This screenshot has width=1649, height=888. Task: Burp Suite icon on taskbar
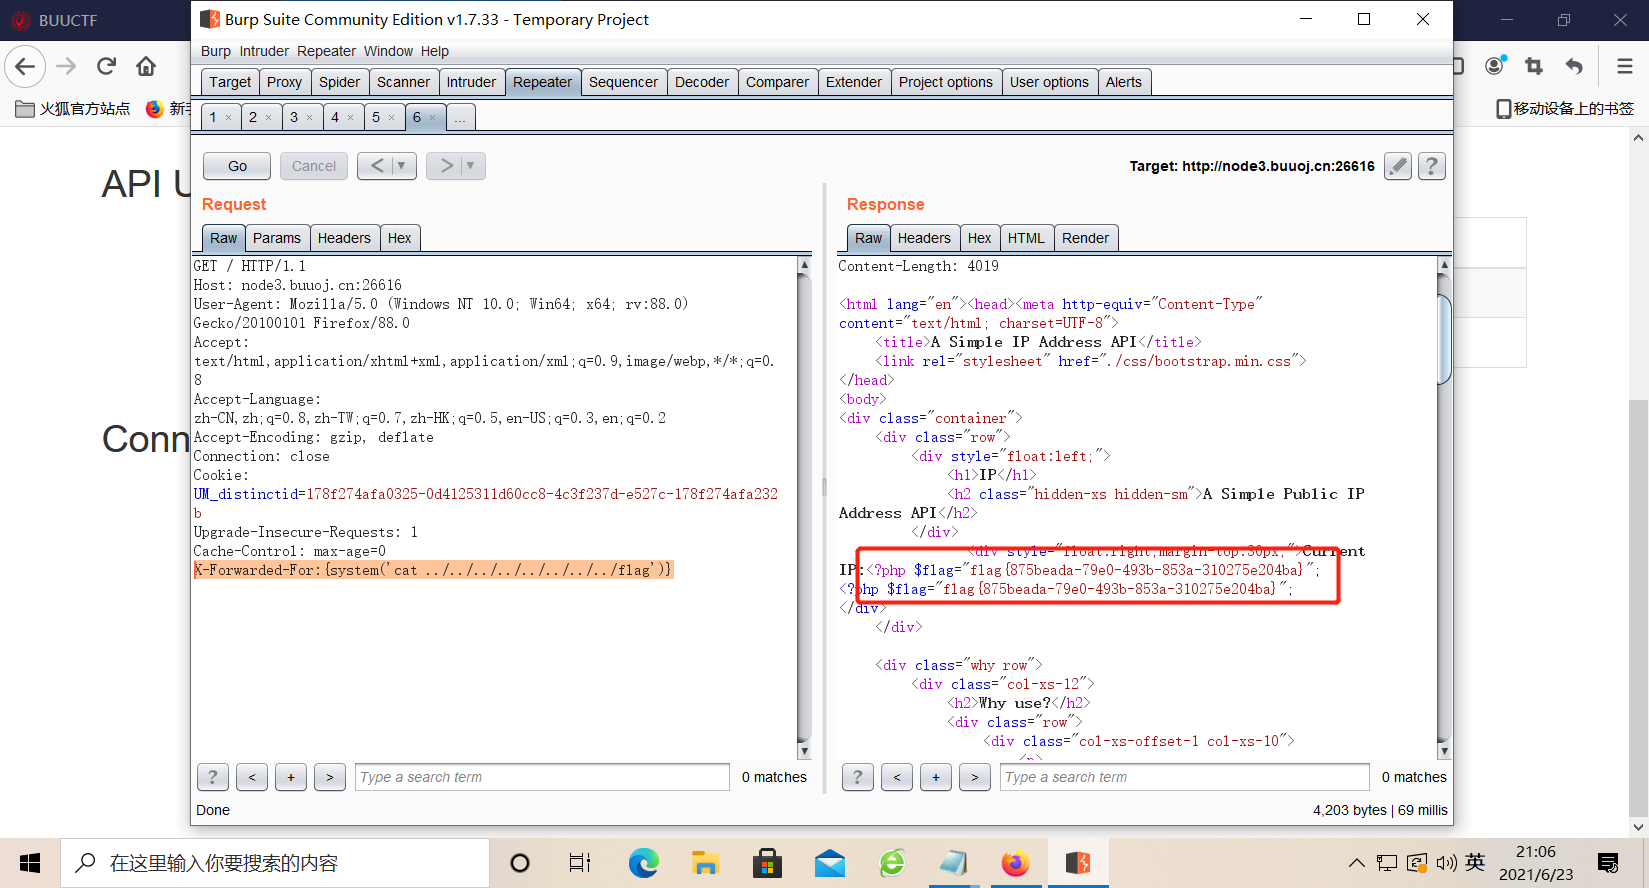1077,863
